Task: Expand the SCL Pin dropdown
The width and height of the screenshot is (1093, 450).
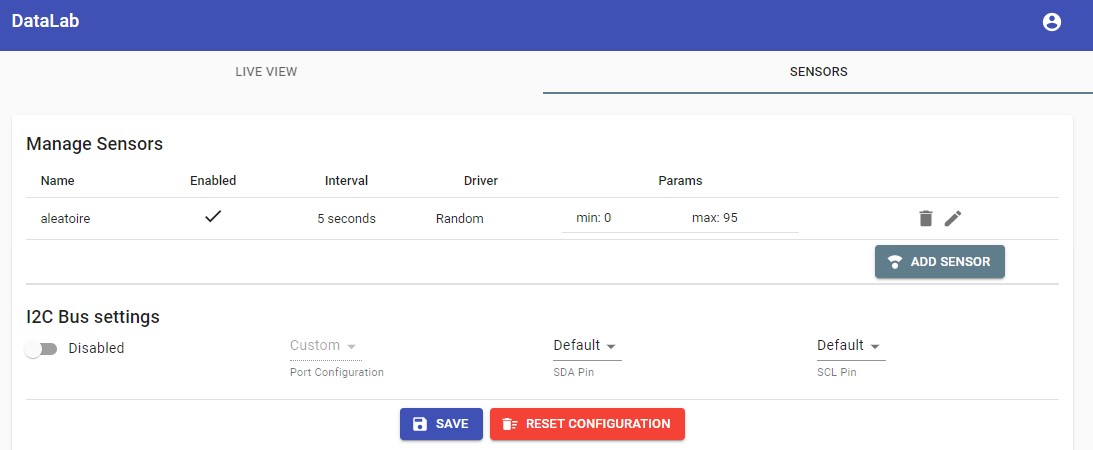Action: pyautogui.click(x=851, y=346)
